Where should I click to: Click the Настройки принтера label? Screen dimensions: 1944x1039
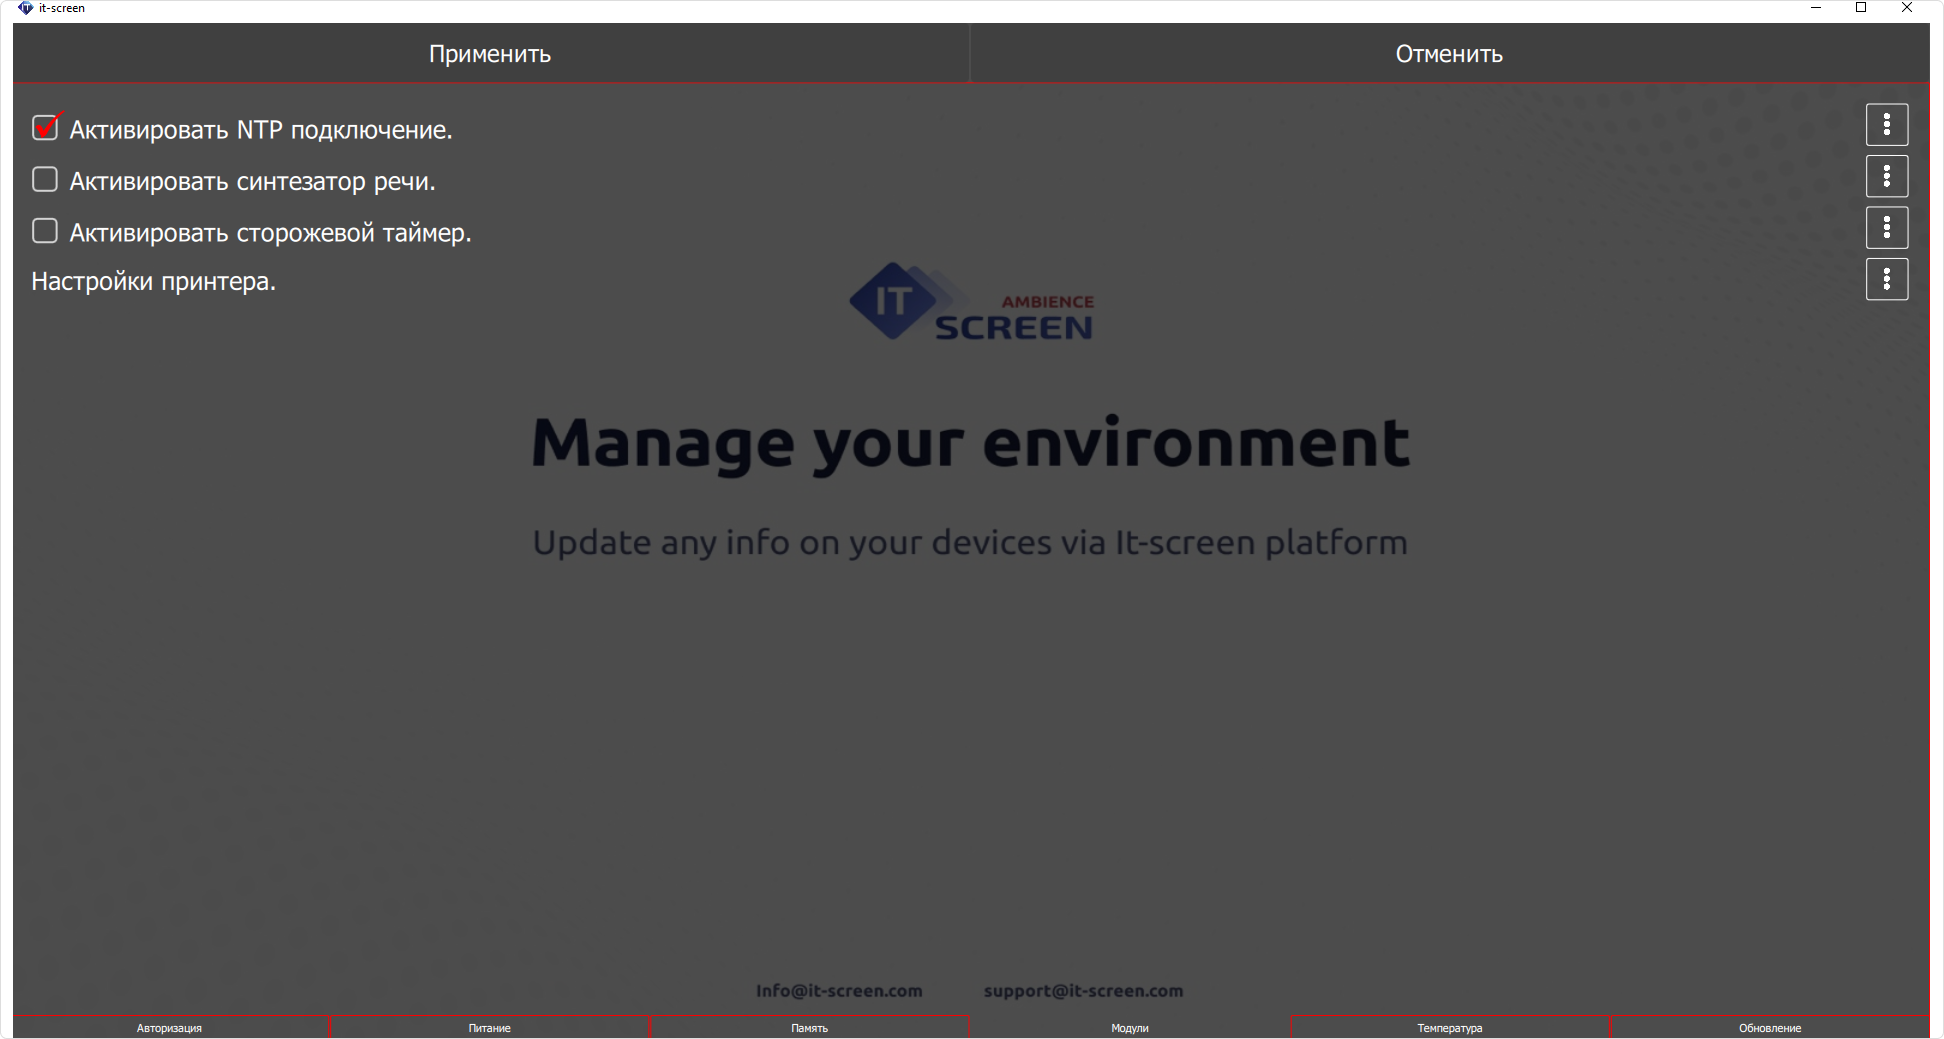point(153,282)
